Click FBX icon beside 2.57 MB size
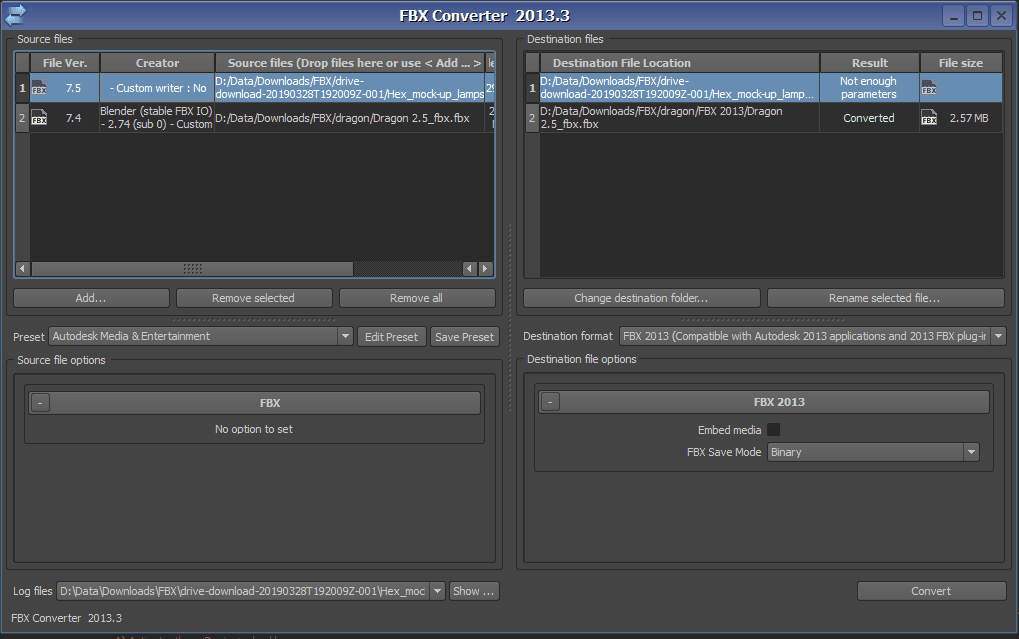Image resolution: width=1019 pixels, height=639 pixels. click(x=929, y=118)
